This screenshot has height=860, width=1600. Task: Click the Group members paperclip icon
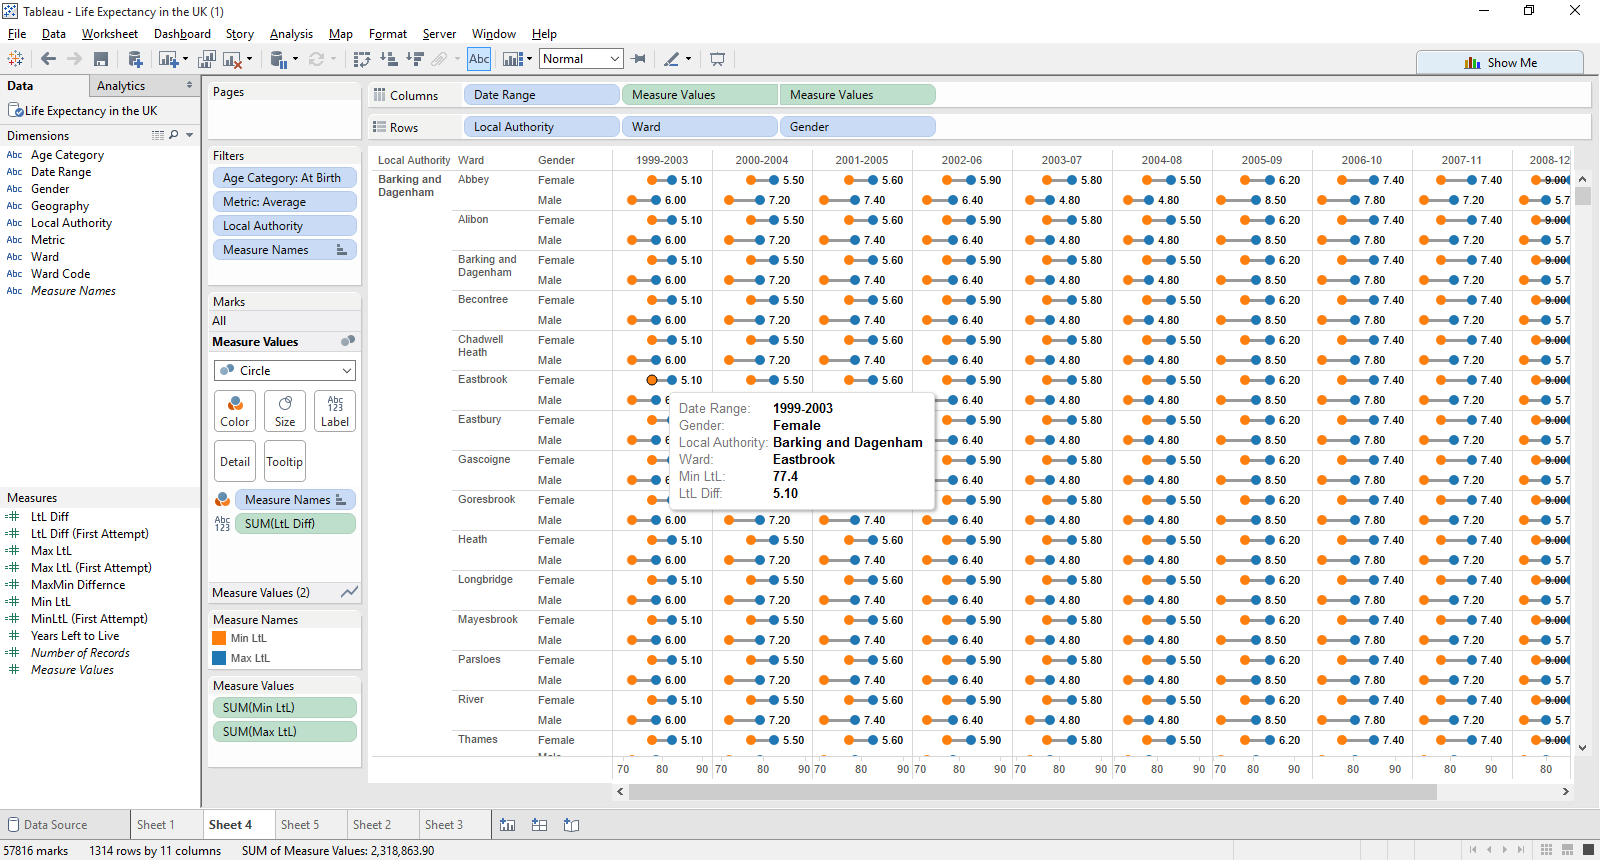click(x=439, y=59)
